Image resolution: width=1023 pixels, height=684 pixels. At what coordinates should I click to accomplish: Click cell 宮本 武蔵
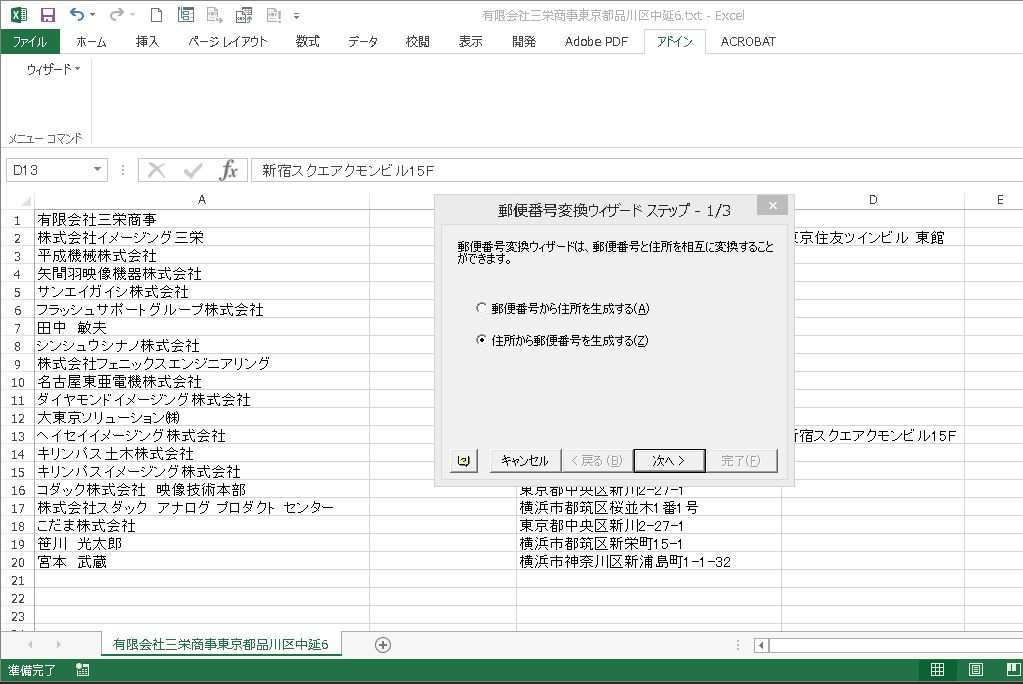point(202,562)
